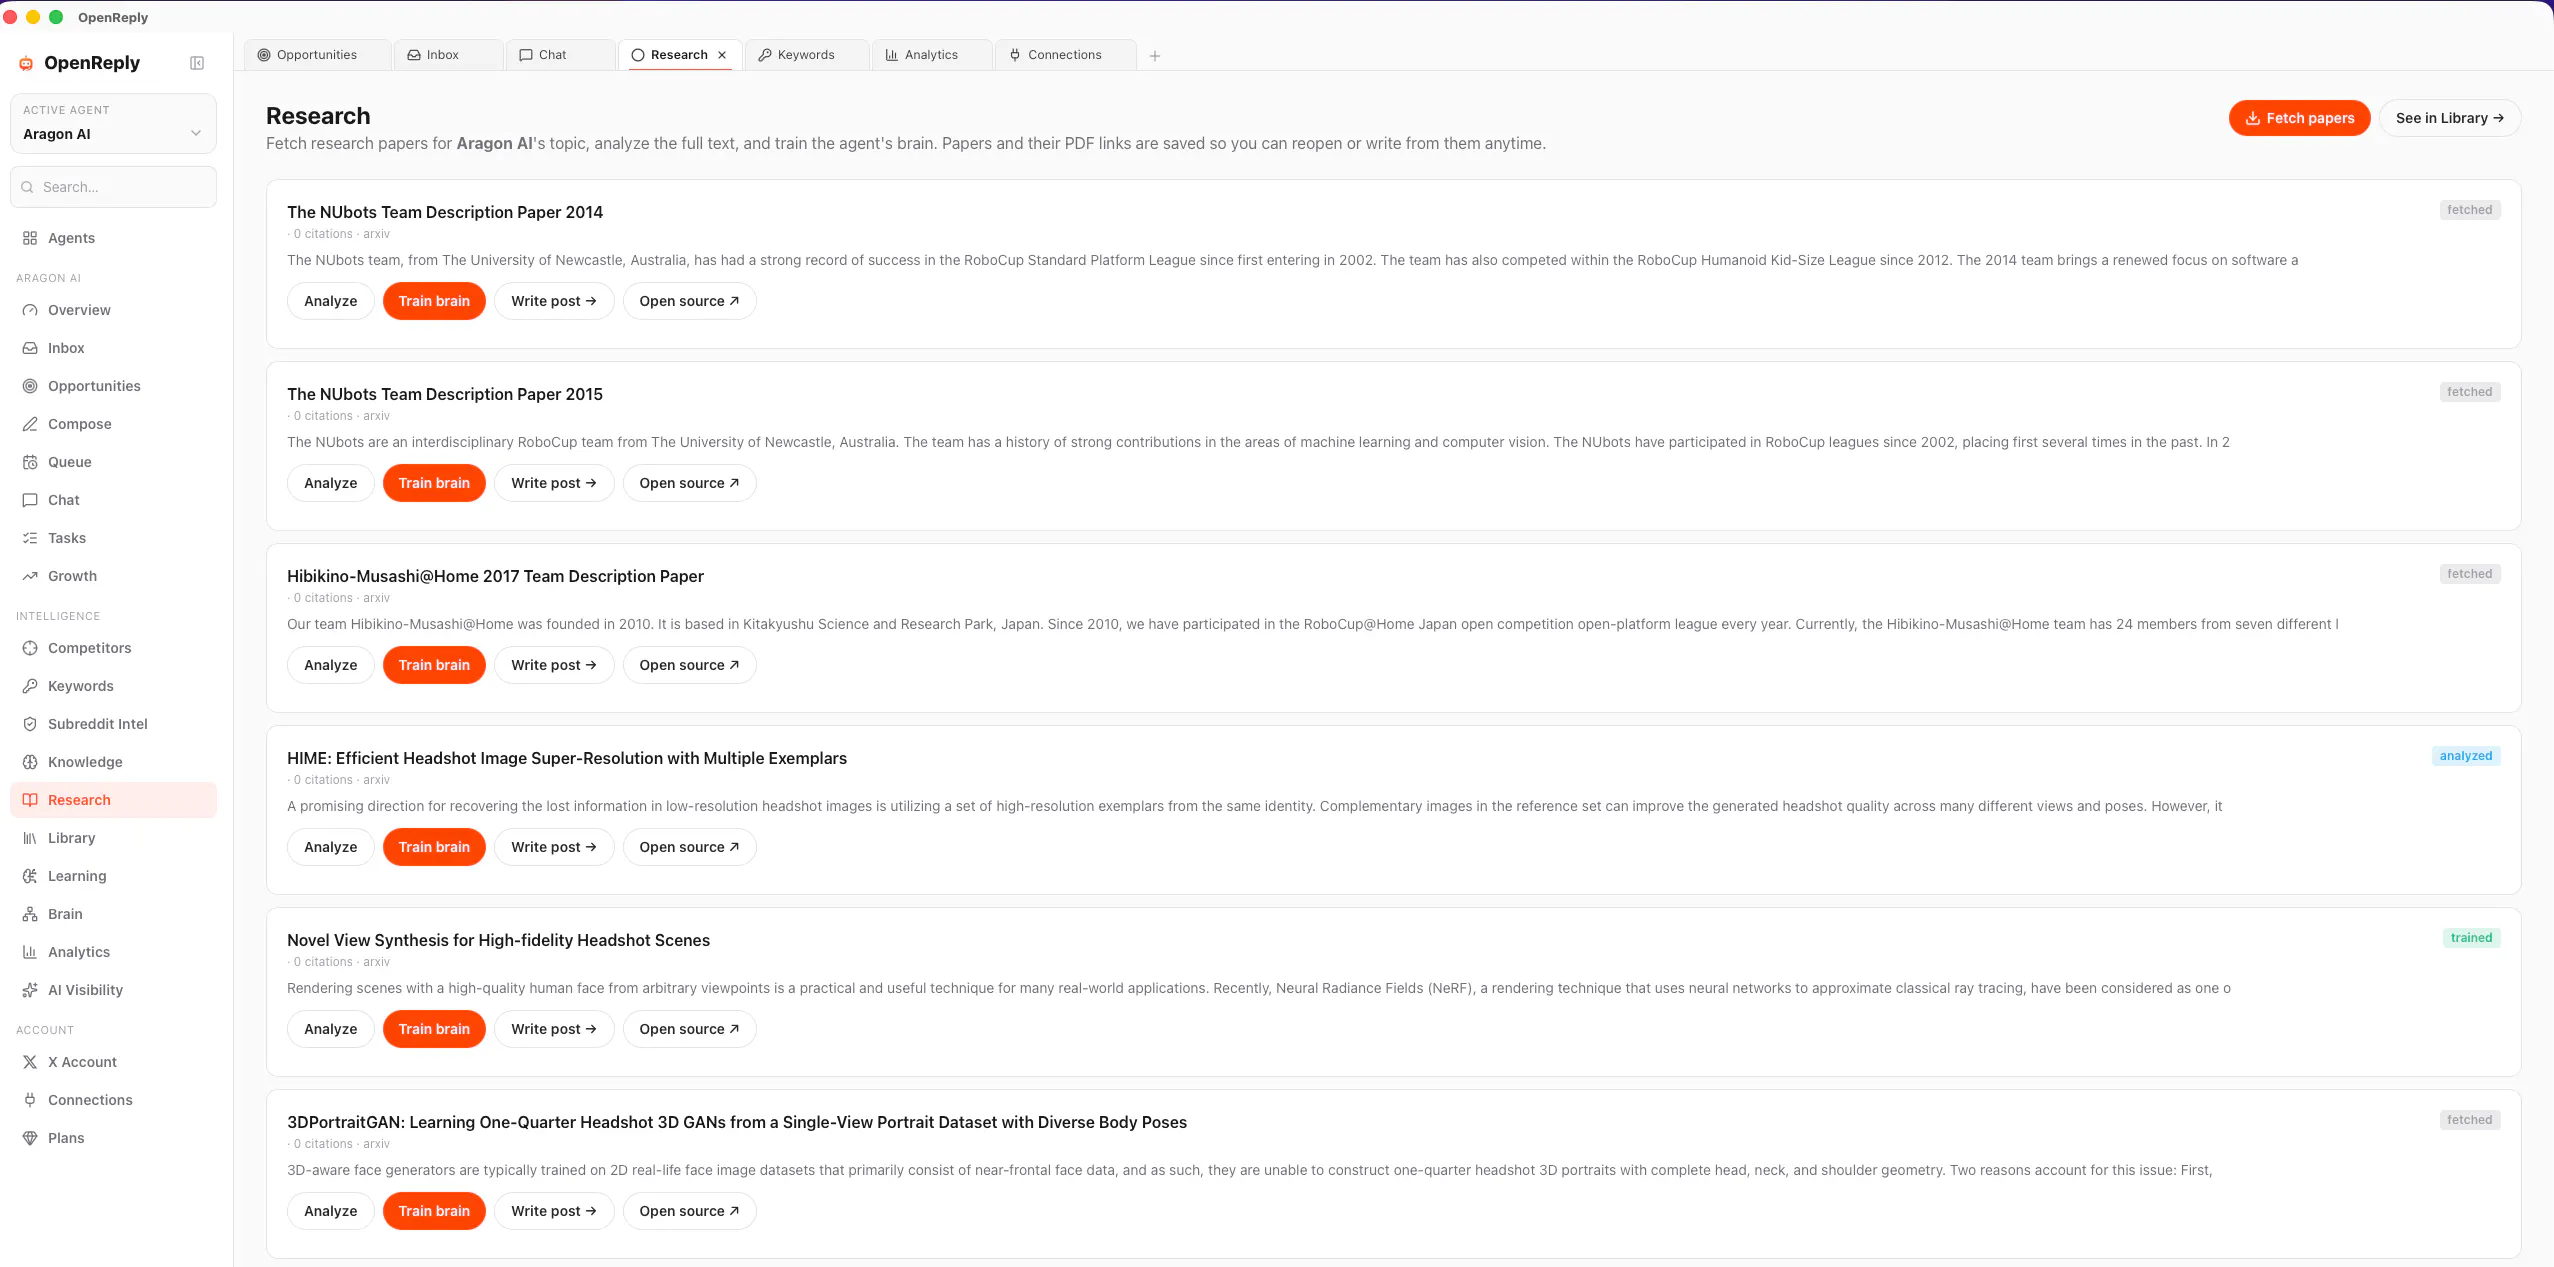Open the Library books icon
The height and width of the screenshot is (1267, 2554).
tap(30, 838)
